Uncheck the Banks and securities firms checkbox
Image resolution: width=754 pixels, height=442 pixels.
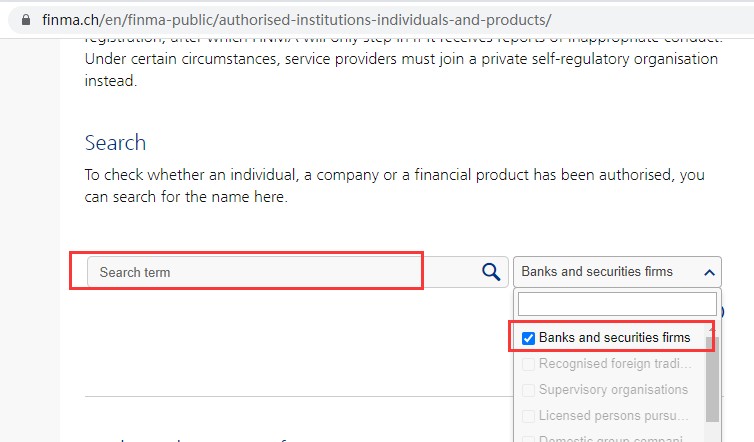pyautogui.click(x=529, y=338)
